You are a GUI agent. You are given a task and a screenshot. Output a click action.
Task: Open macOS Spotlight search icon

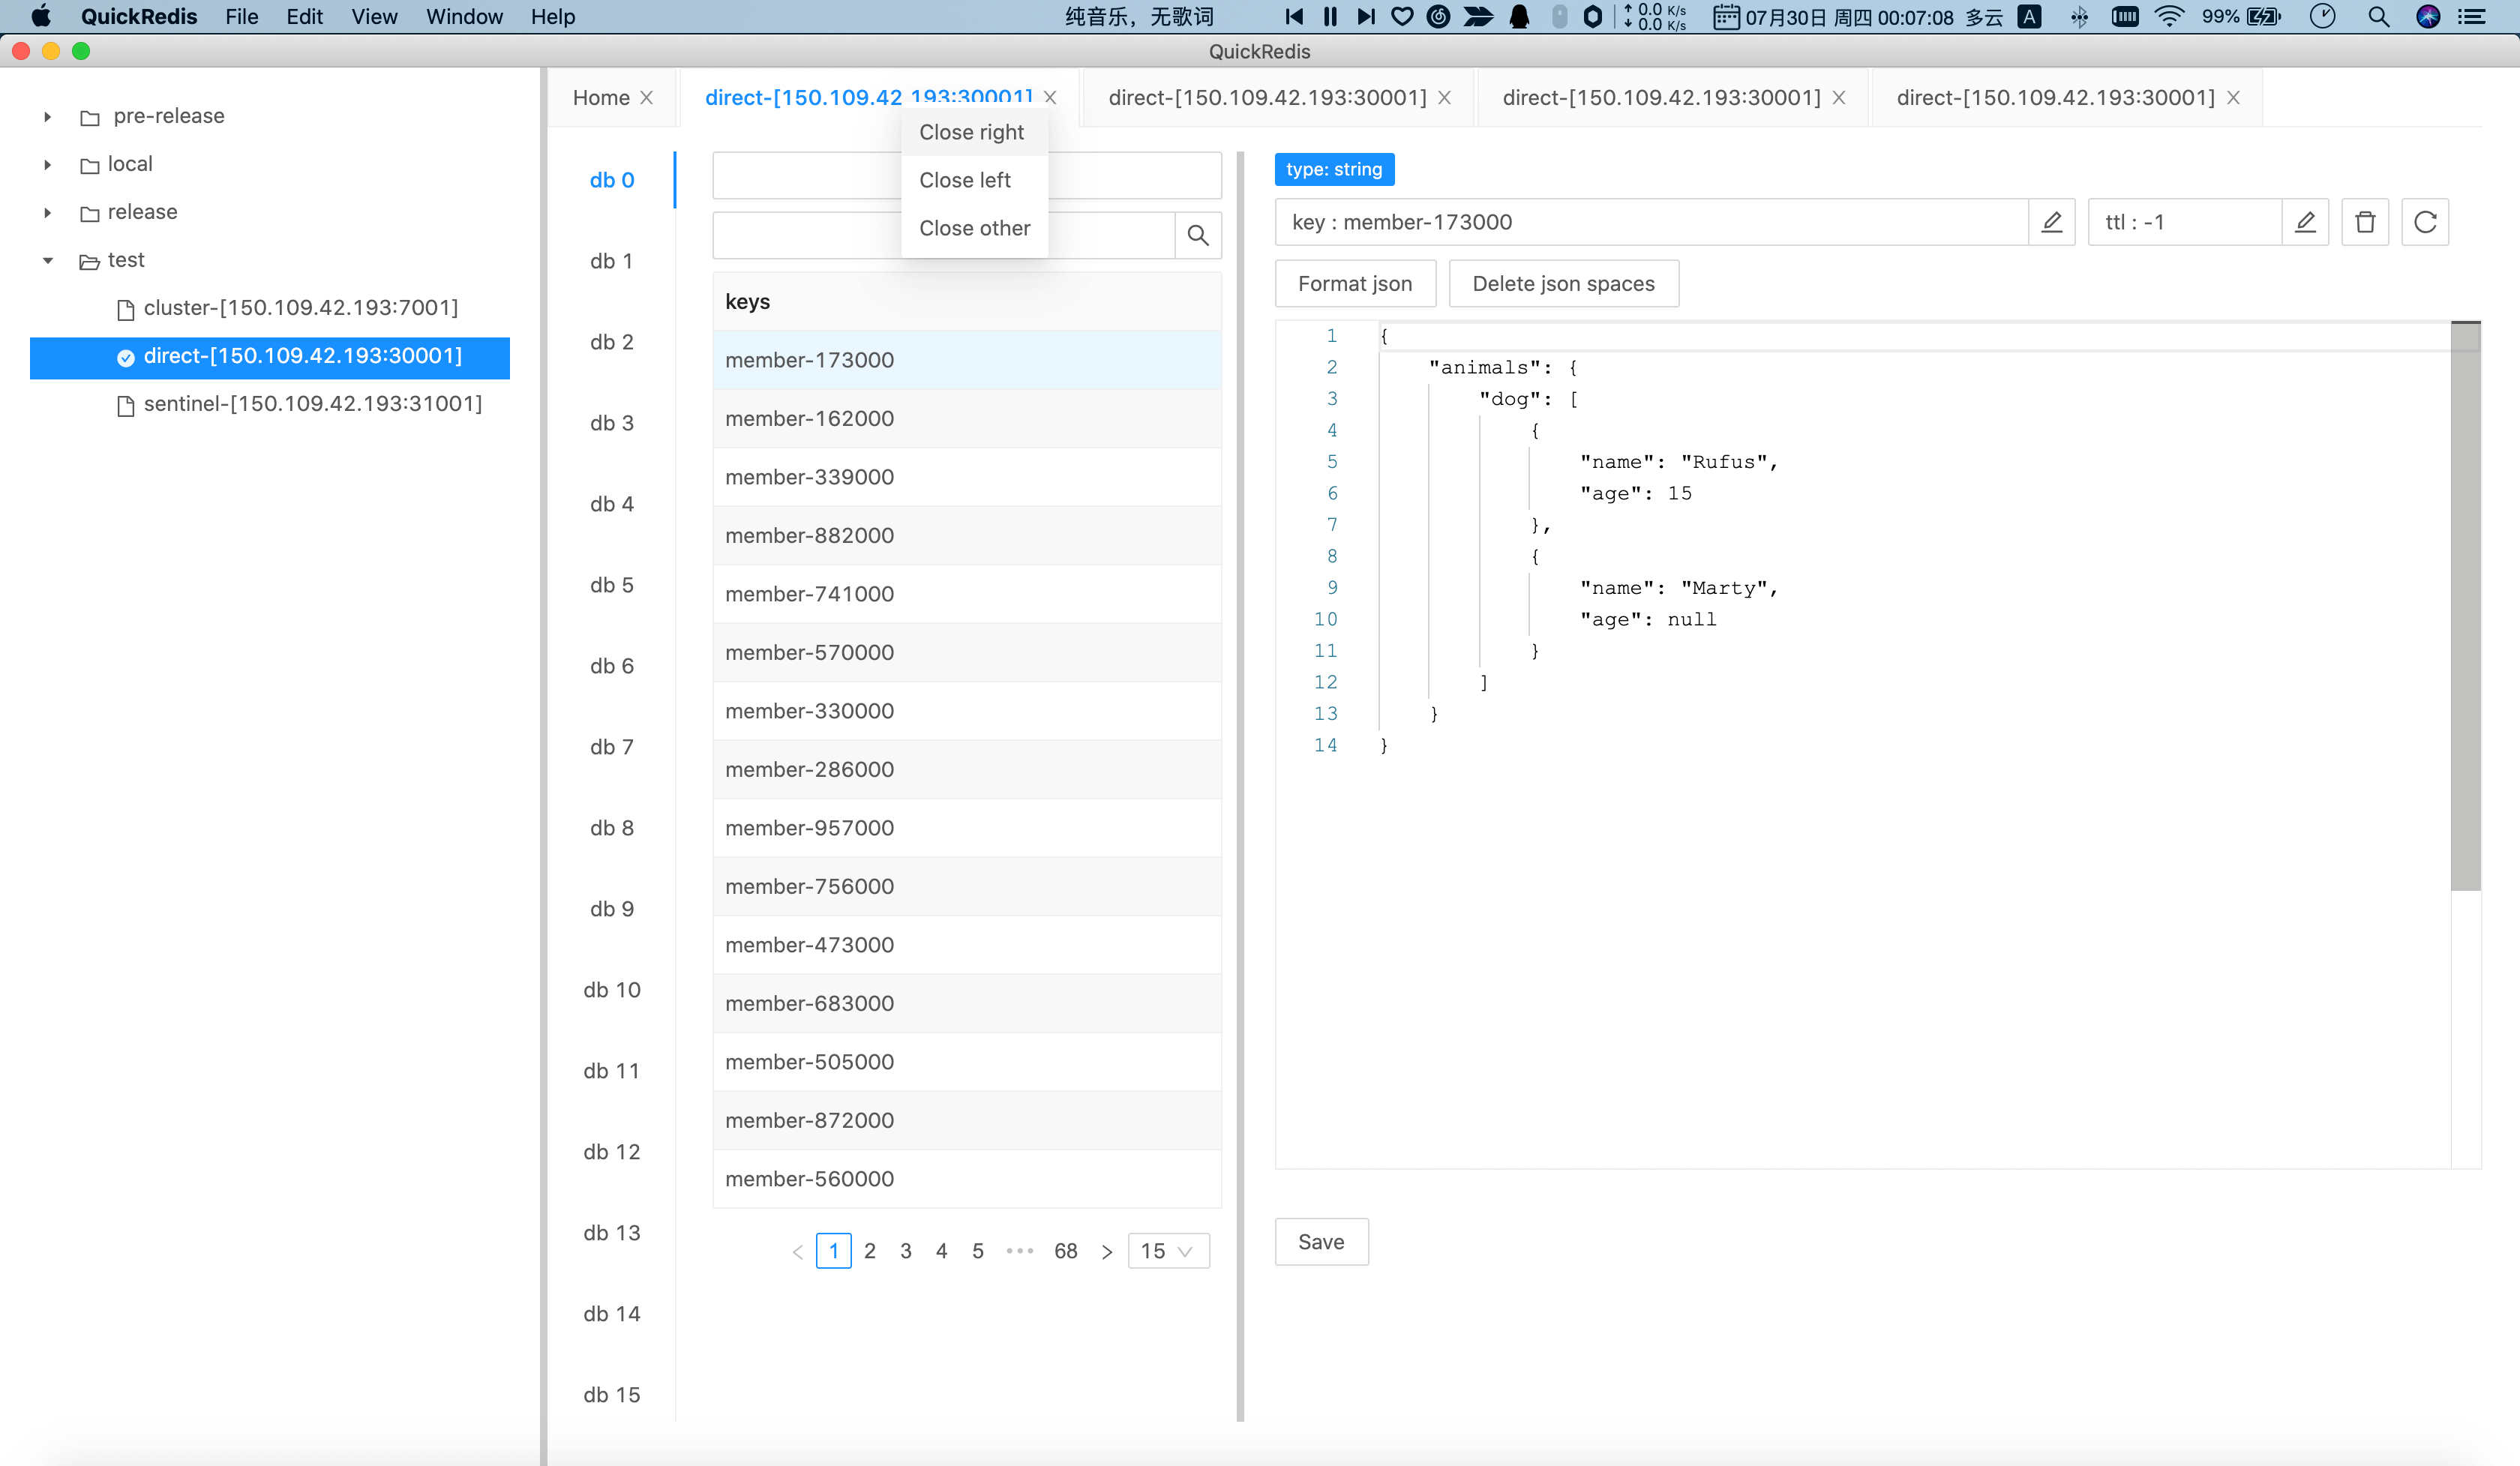[2379, 17]
